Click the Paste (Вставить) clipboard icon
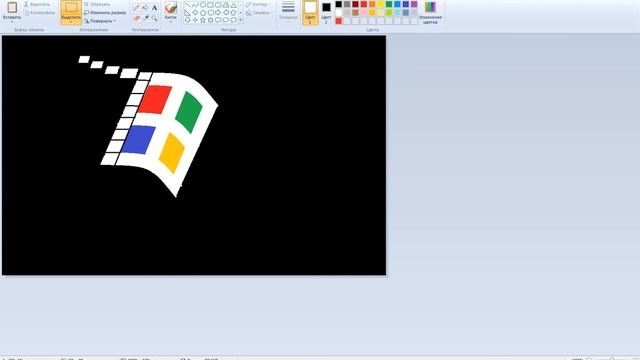 (x=12, y=7)
